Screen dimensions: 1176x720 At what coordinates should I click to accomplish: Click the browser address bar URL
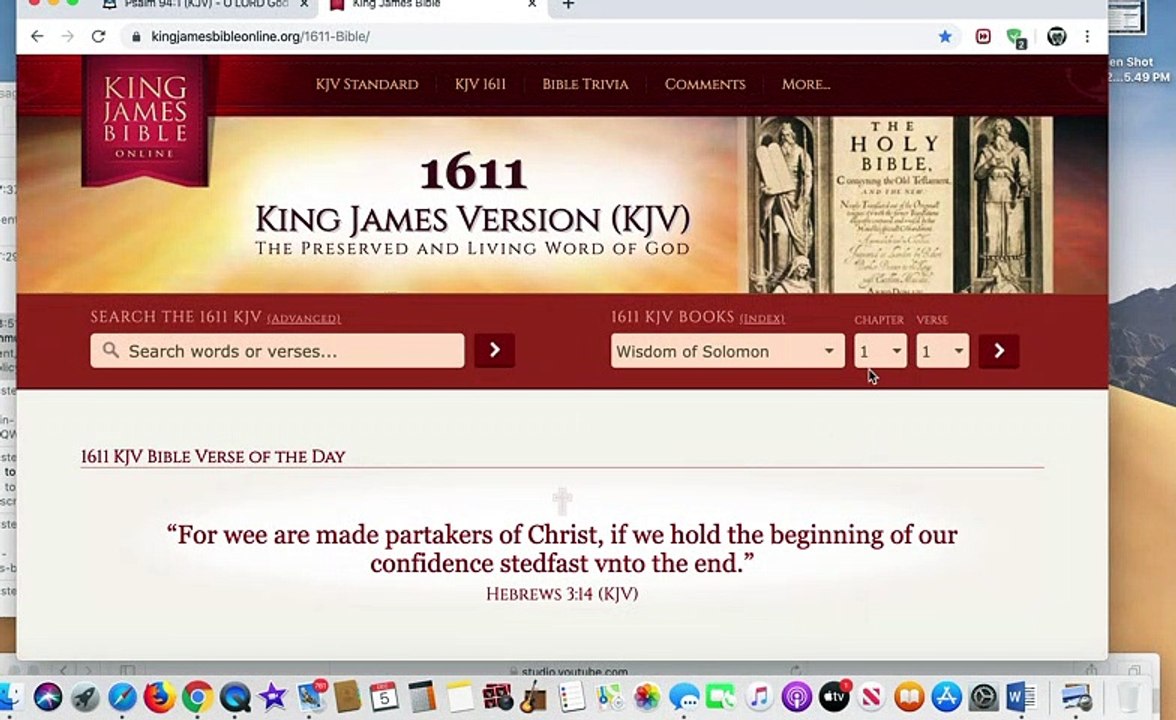(260, 36)
